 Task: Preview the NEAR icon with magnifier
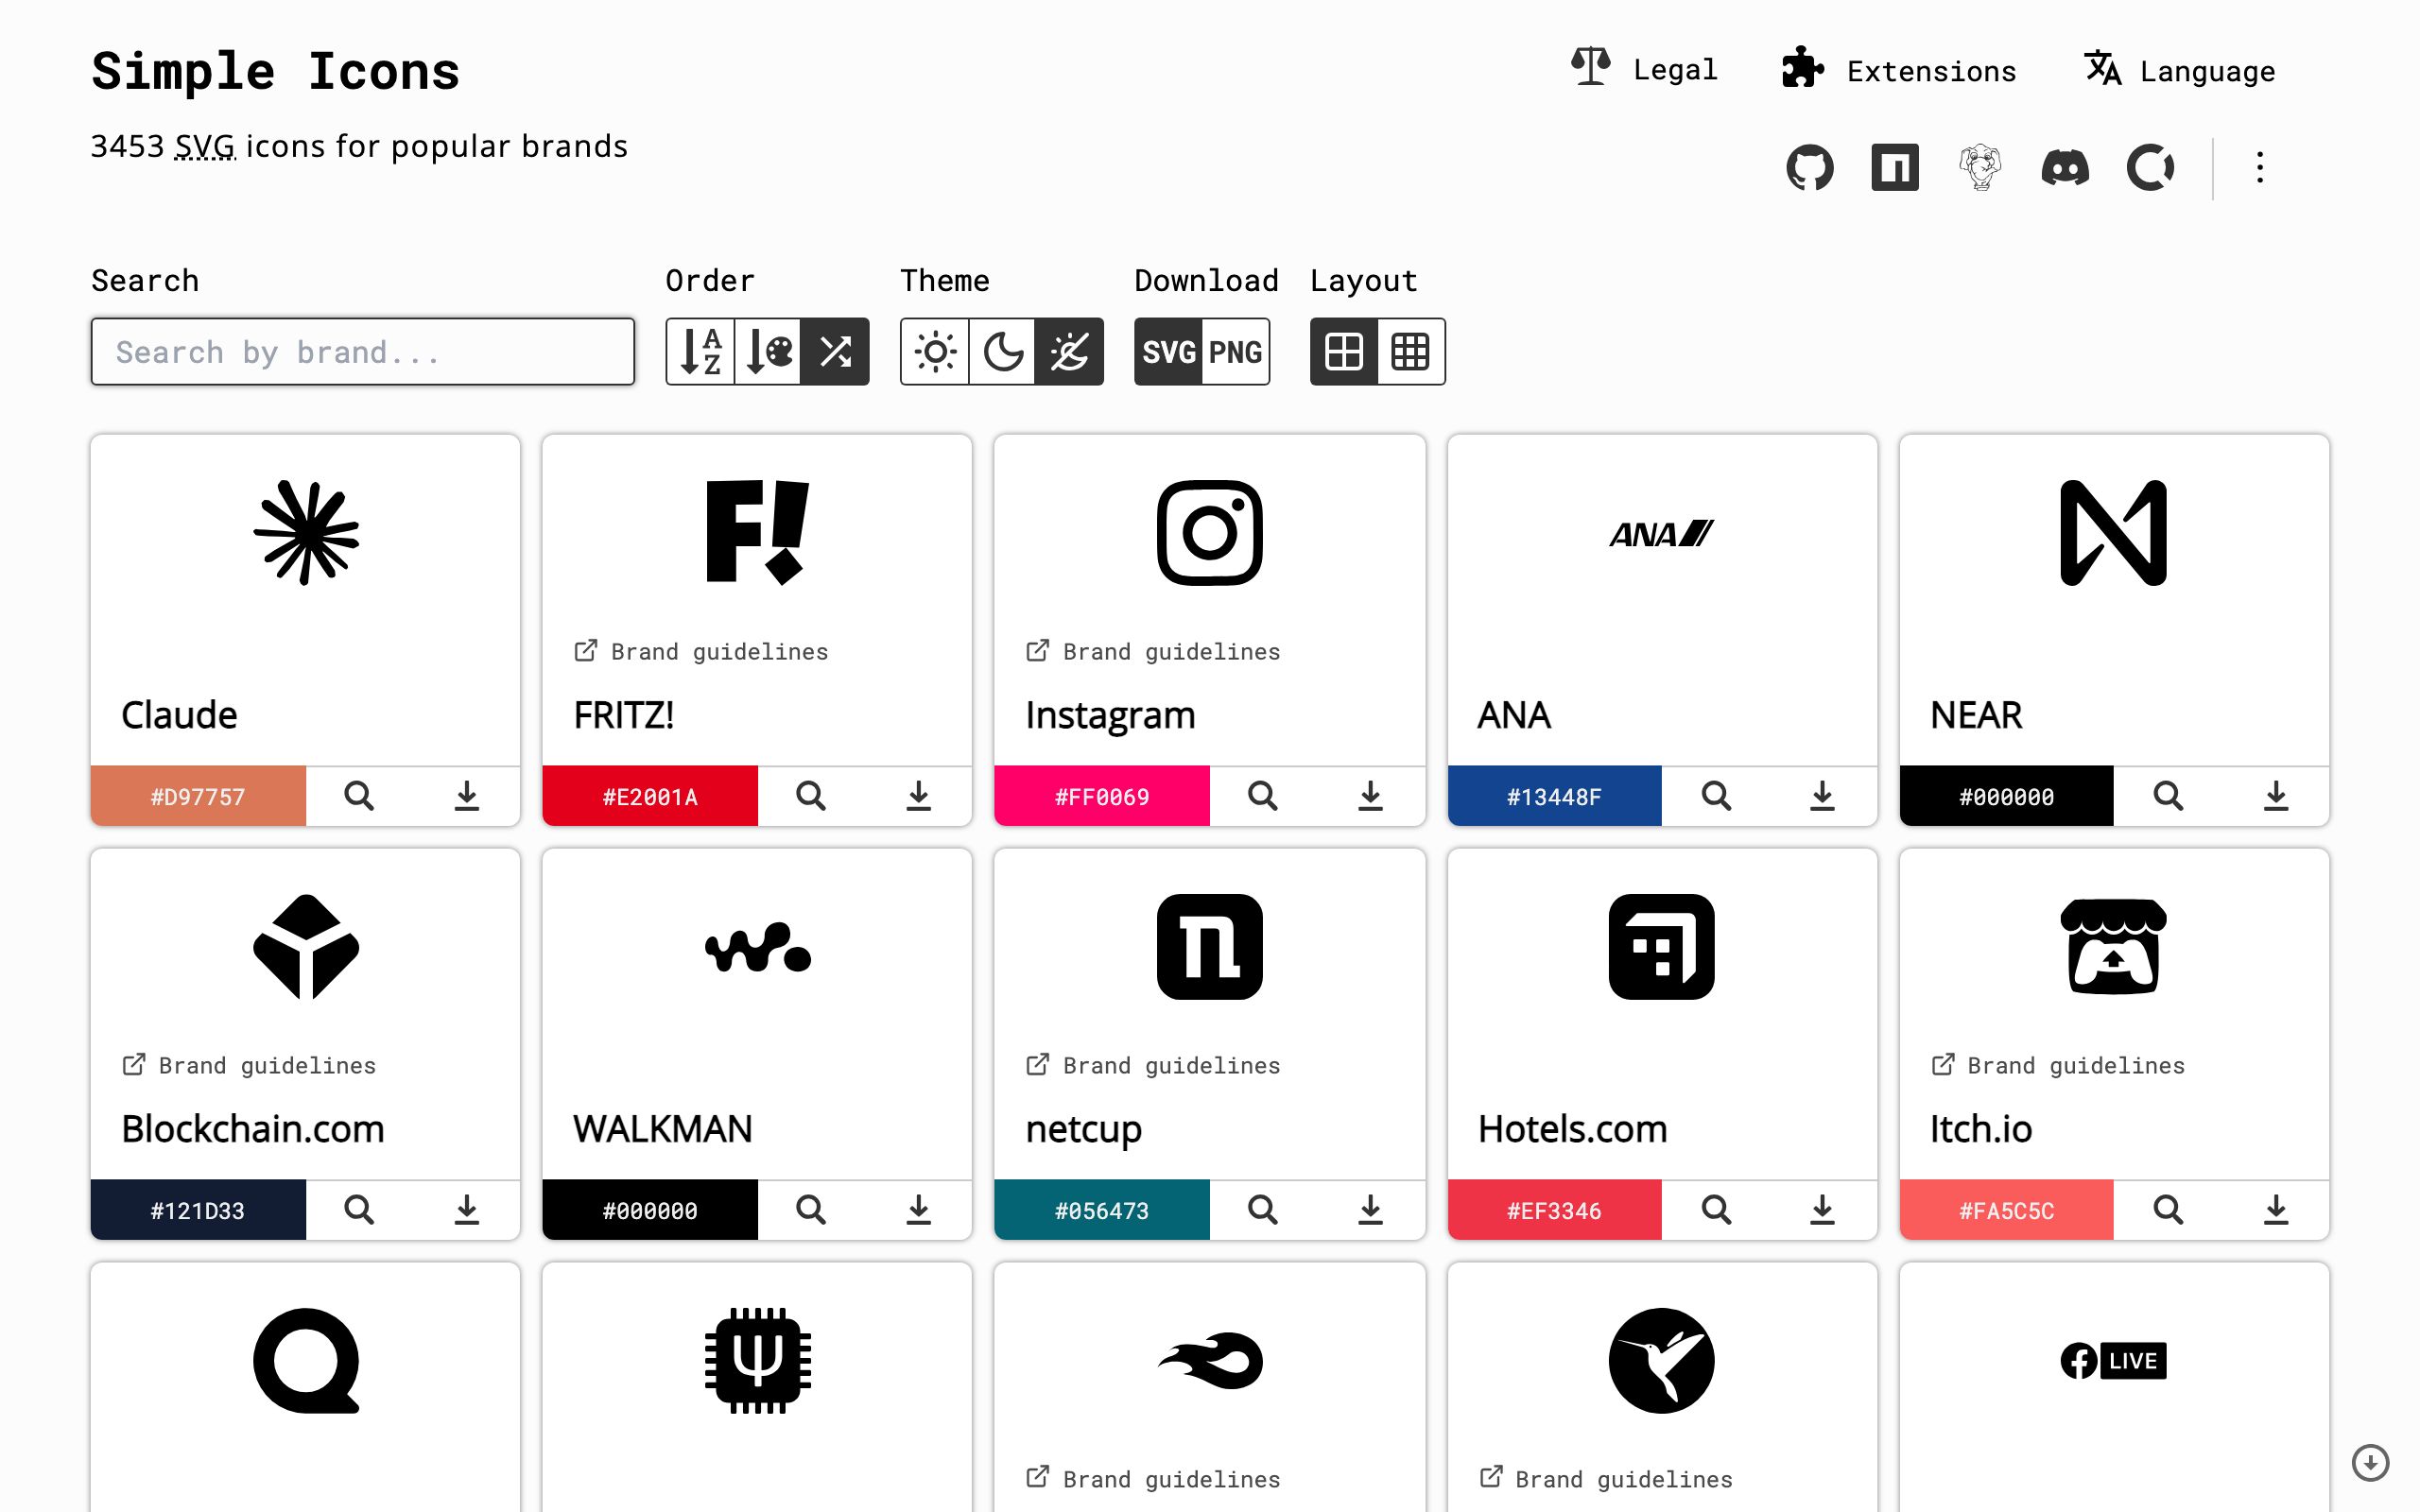coord(2168,796)
